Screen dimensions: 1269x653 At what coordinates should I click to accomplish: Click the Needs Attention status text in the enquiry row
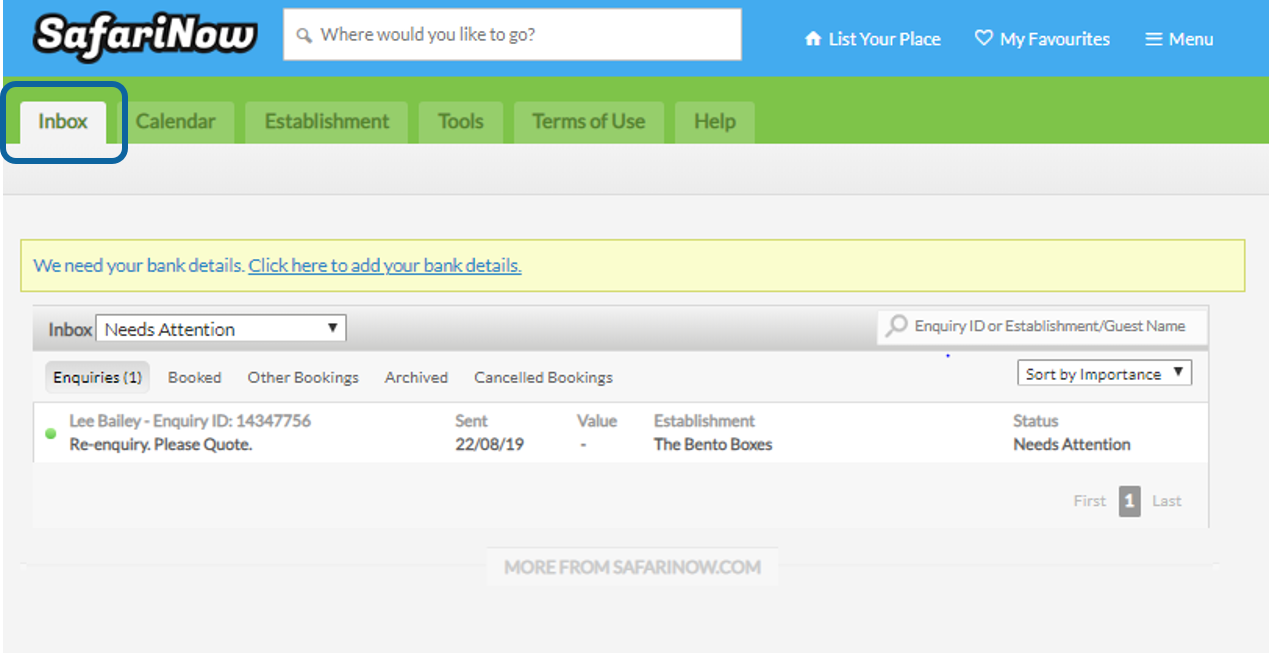pyautogui.click(x=1072, y=445)
